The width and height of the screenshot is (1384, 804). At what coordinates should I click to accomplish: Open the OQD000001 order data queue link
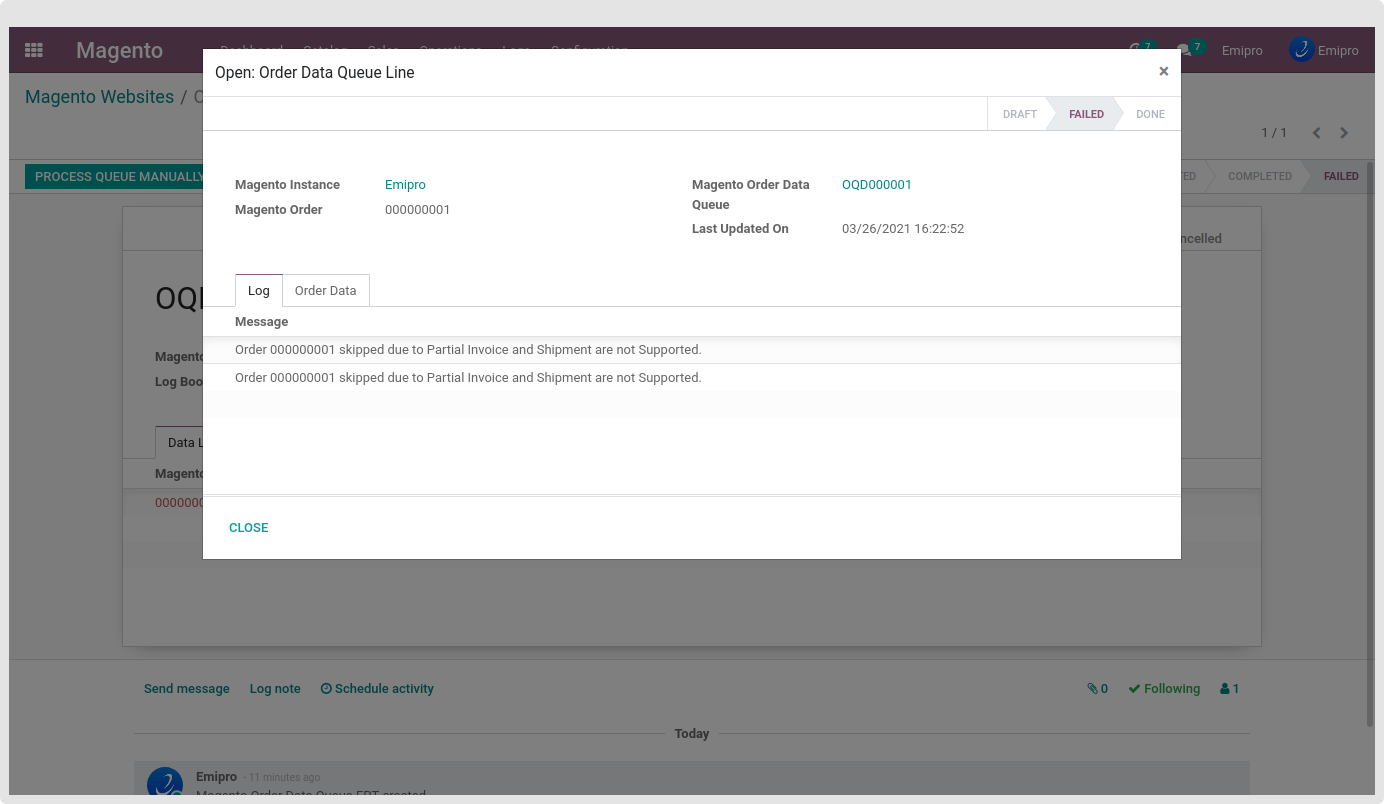(x=876, y=185)
